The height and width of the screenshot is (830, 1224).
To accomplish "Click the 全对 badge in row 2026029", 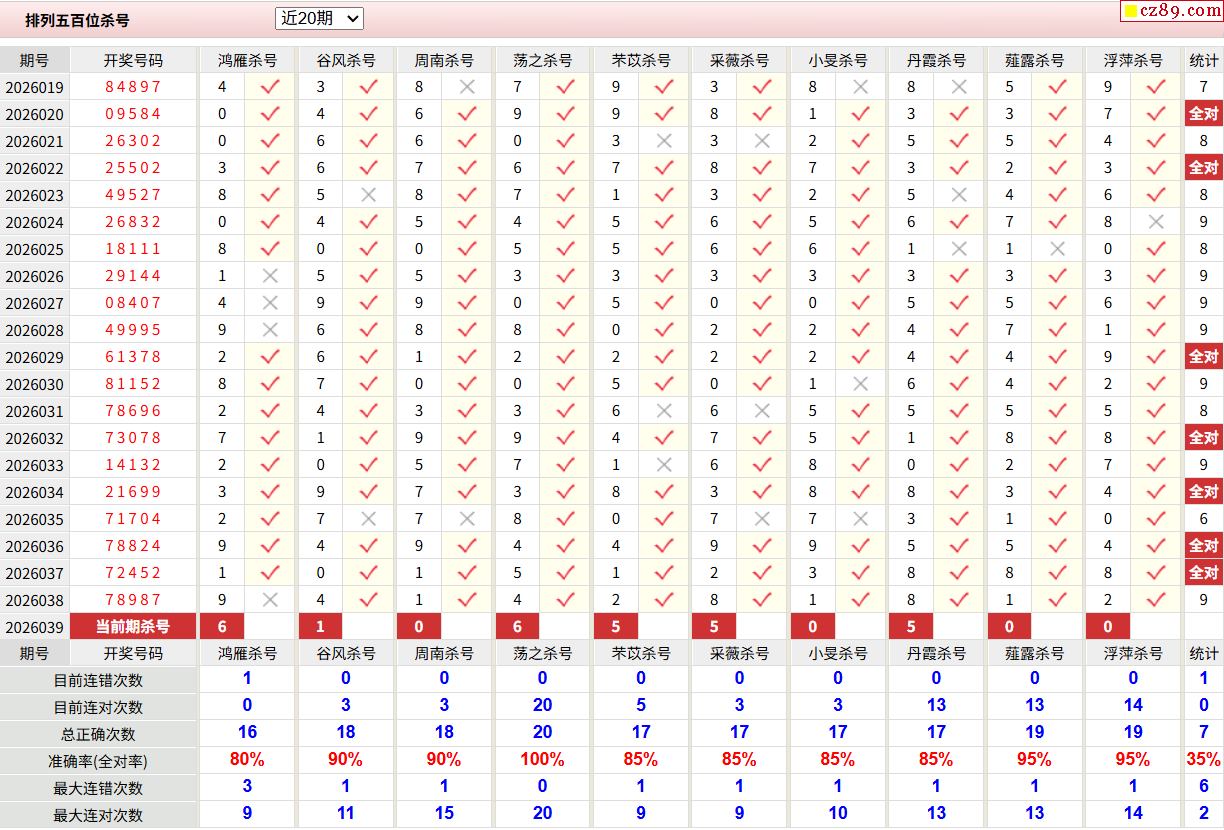I will pos(1203,357).
